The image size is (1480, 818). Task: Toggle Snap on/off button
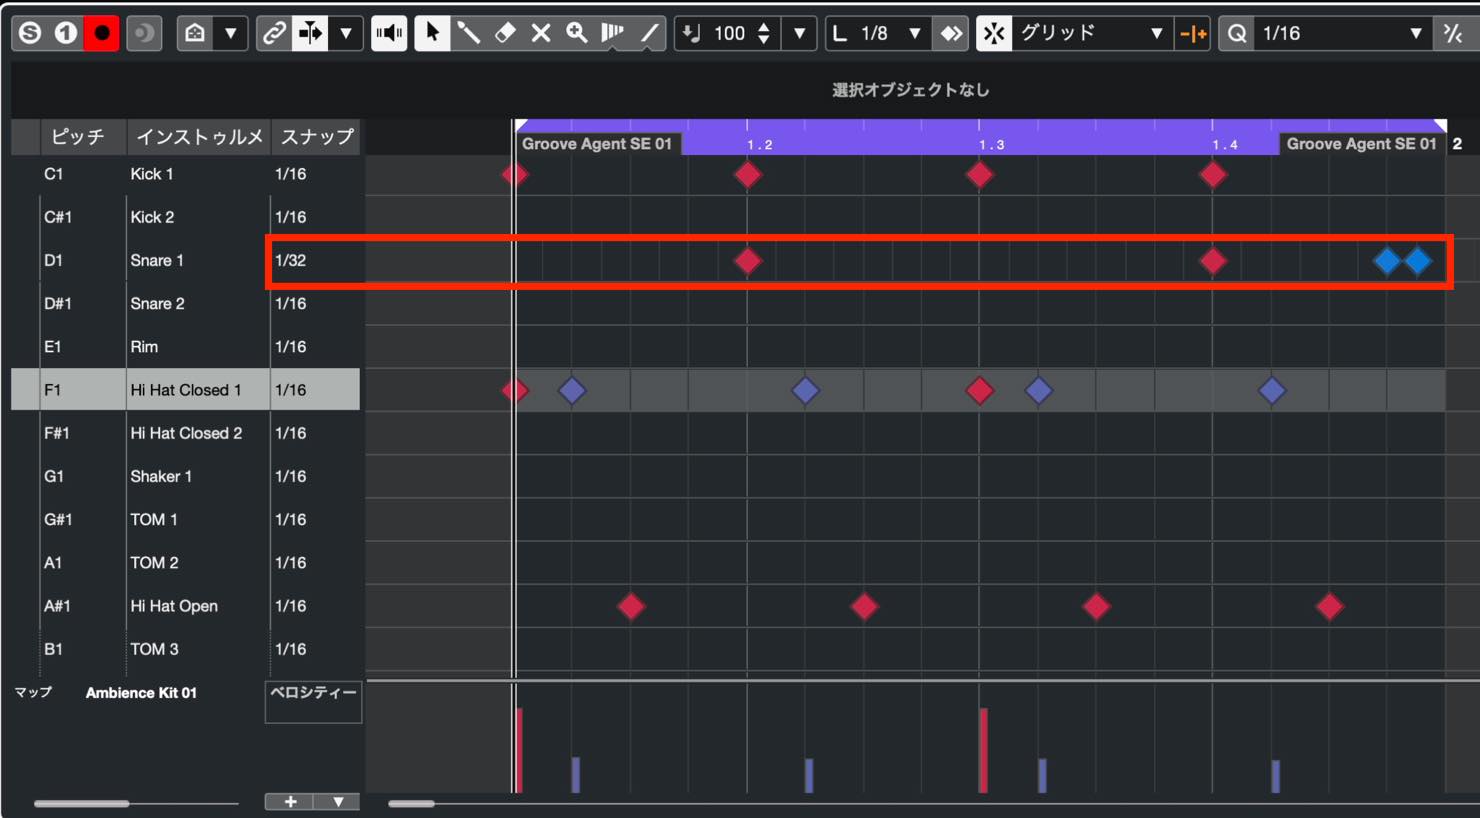pyautogui.click(x=993, y=33)
